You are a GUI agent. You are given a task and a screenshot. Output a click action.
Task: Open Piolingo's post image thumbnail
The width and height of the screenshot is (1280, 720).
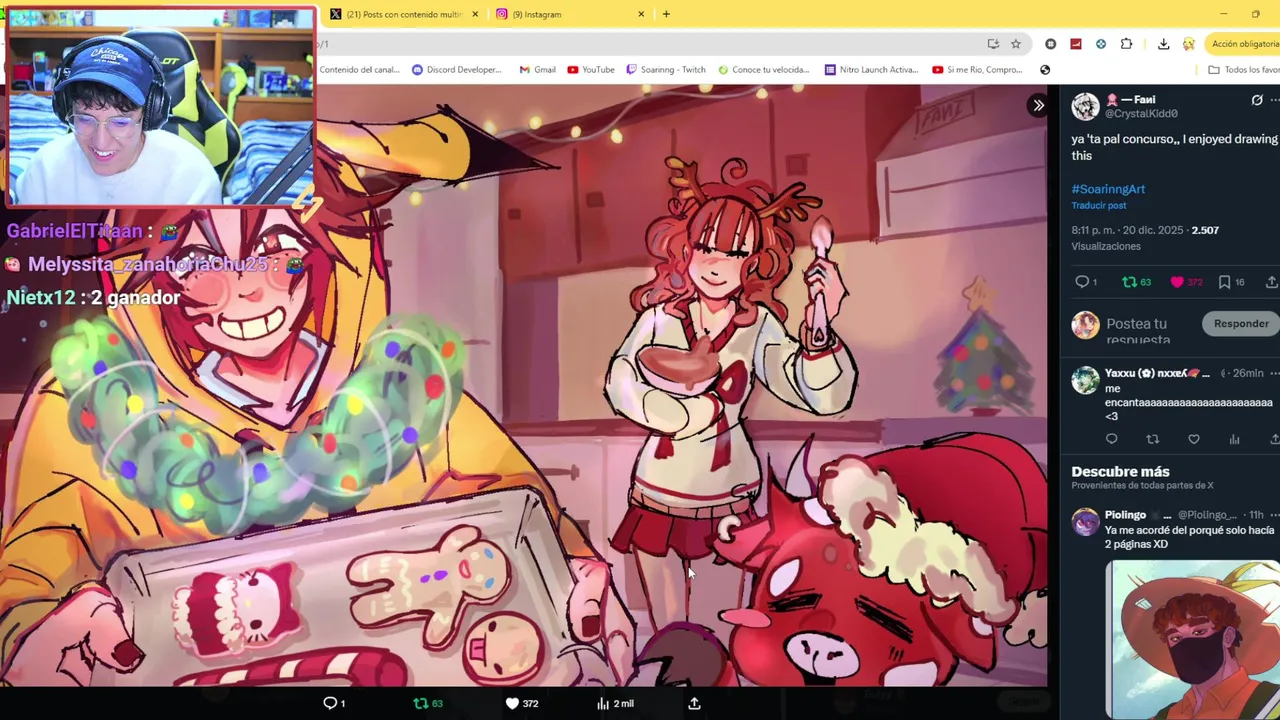click(x=1193, y=639)
